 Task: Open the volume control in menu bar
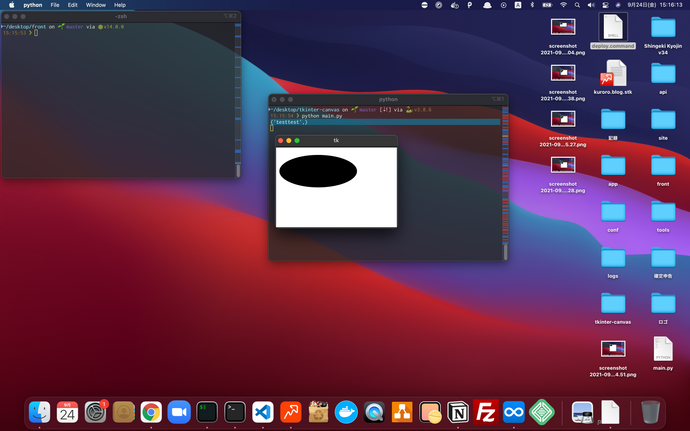[591, 5]
